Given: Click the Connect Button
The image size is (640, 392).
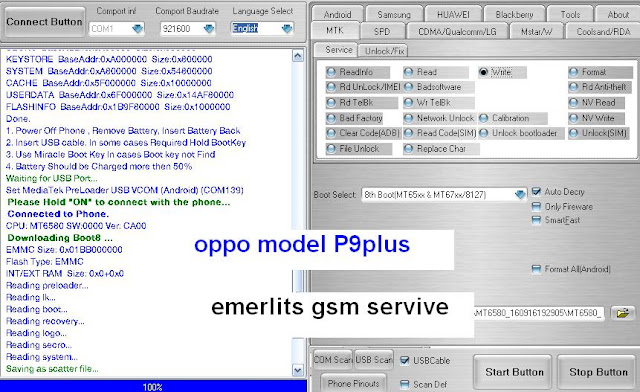Looking at the screenshot, I should pos(44,22).
